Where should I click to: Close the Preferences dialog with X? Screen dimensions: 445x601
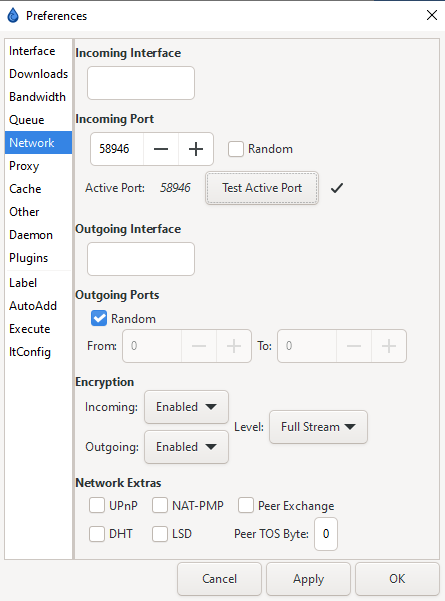pyautogui.click(x=432, y=15)
